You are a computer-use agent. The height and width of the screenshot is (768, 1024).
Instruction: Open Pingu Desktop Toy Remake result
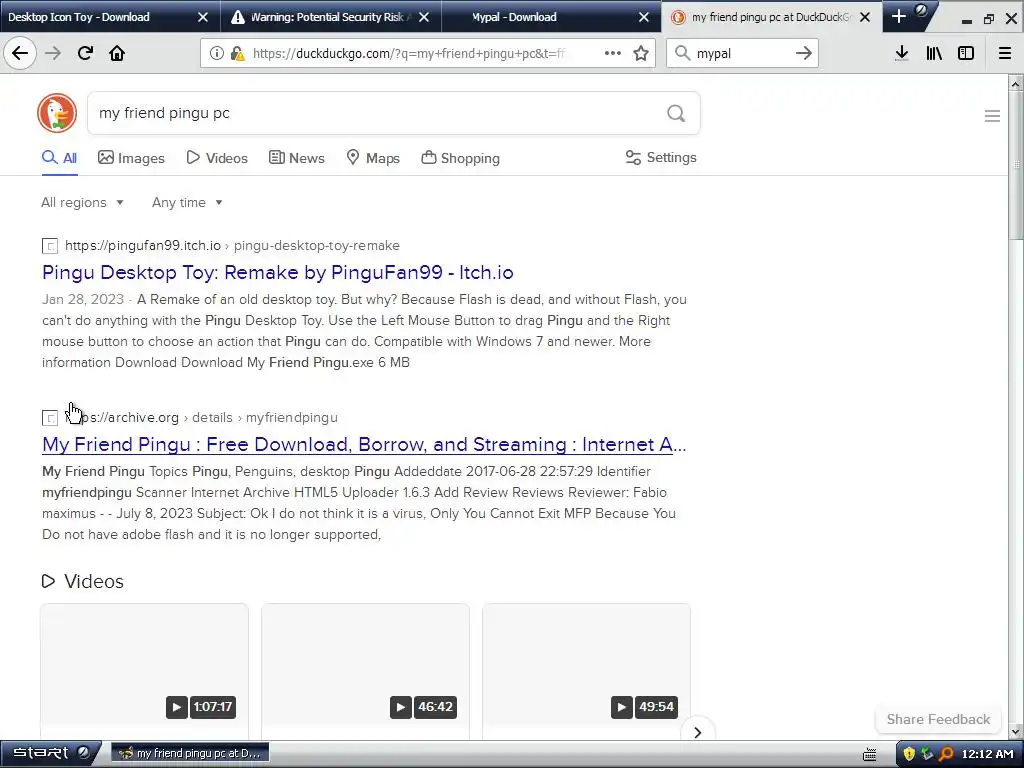(x=278, y=272)
